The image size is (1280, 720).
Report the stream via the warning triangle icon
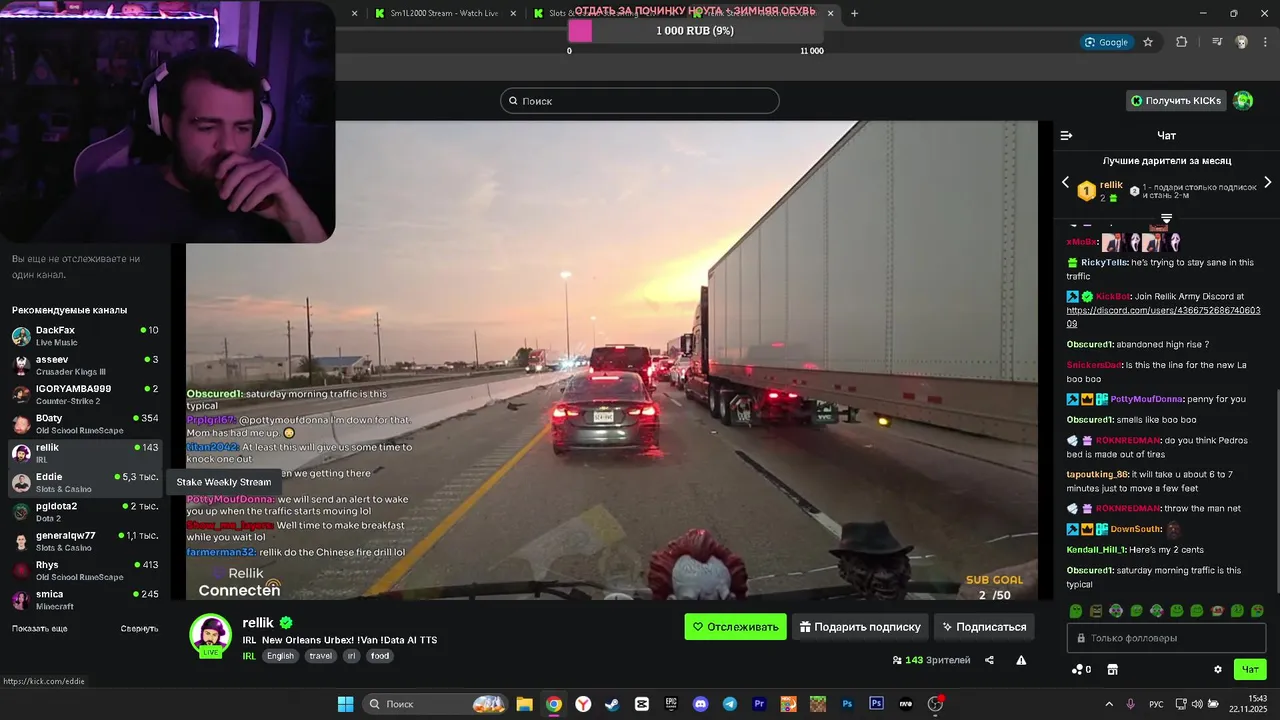(x=1021, y=660)
